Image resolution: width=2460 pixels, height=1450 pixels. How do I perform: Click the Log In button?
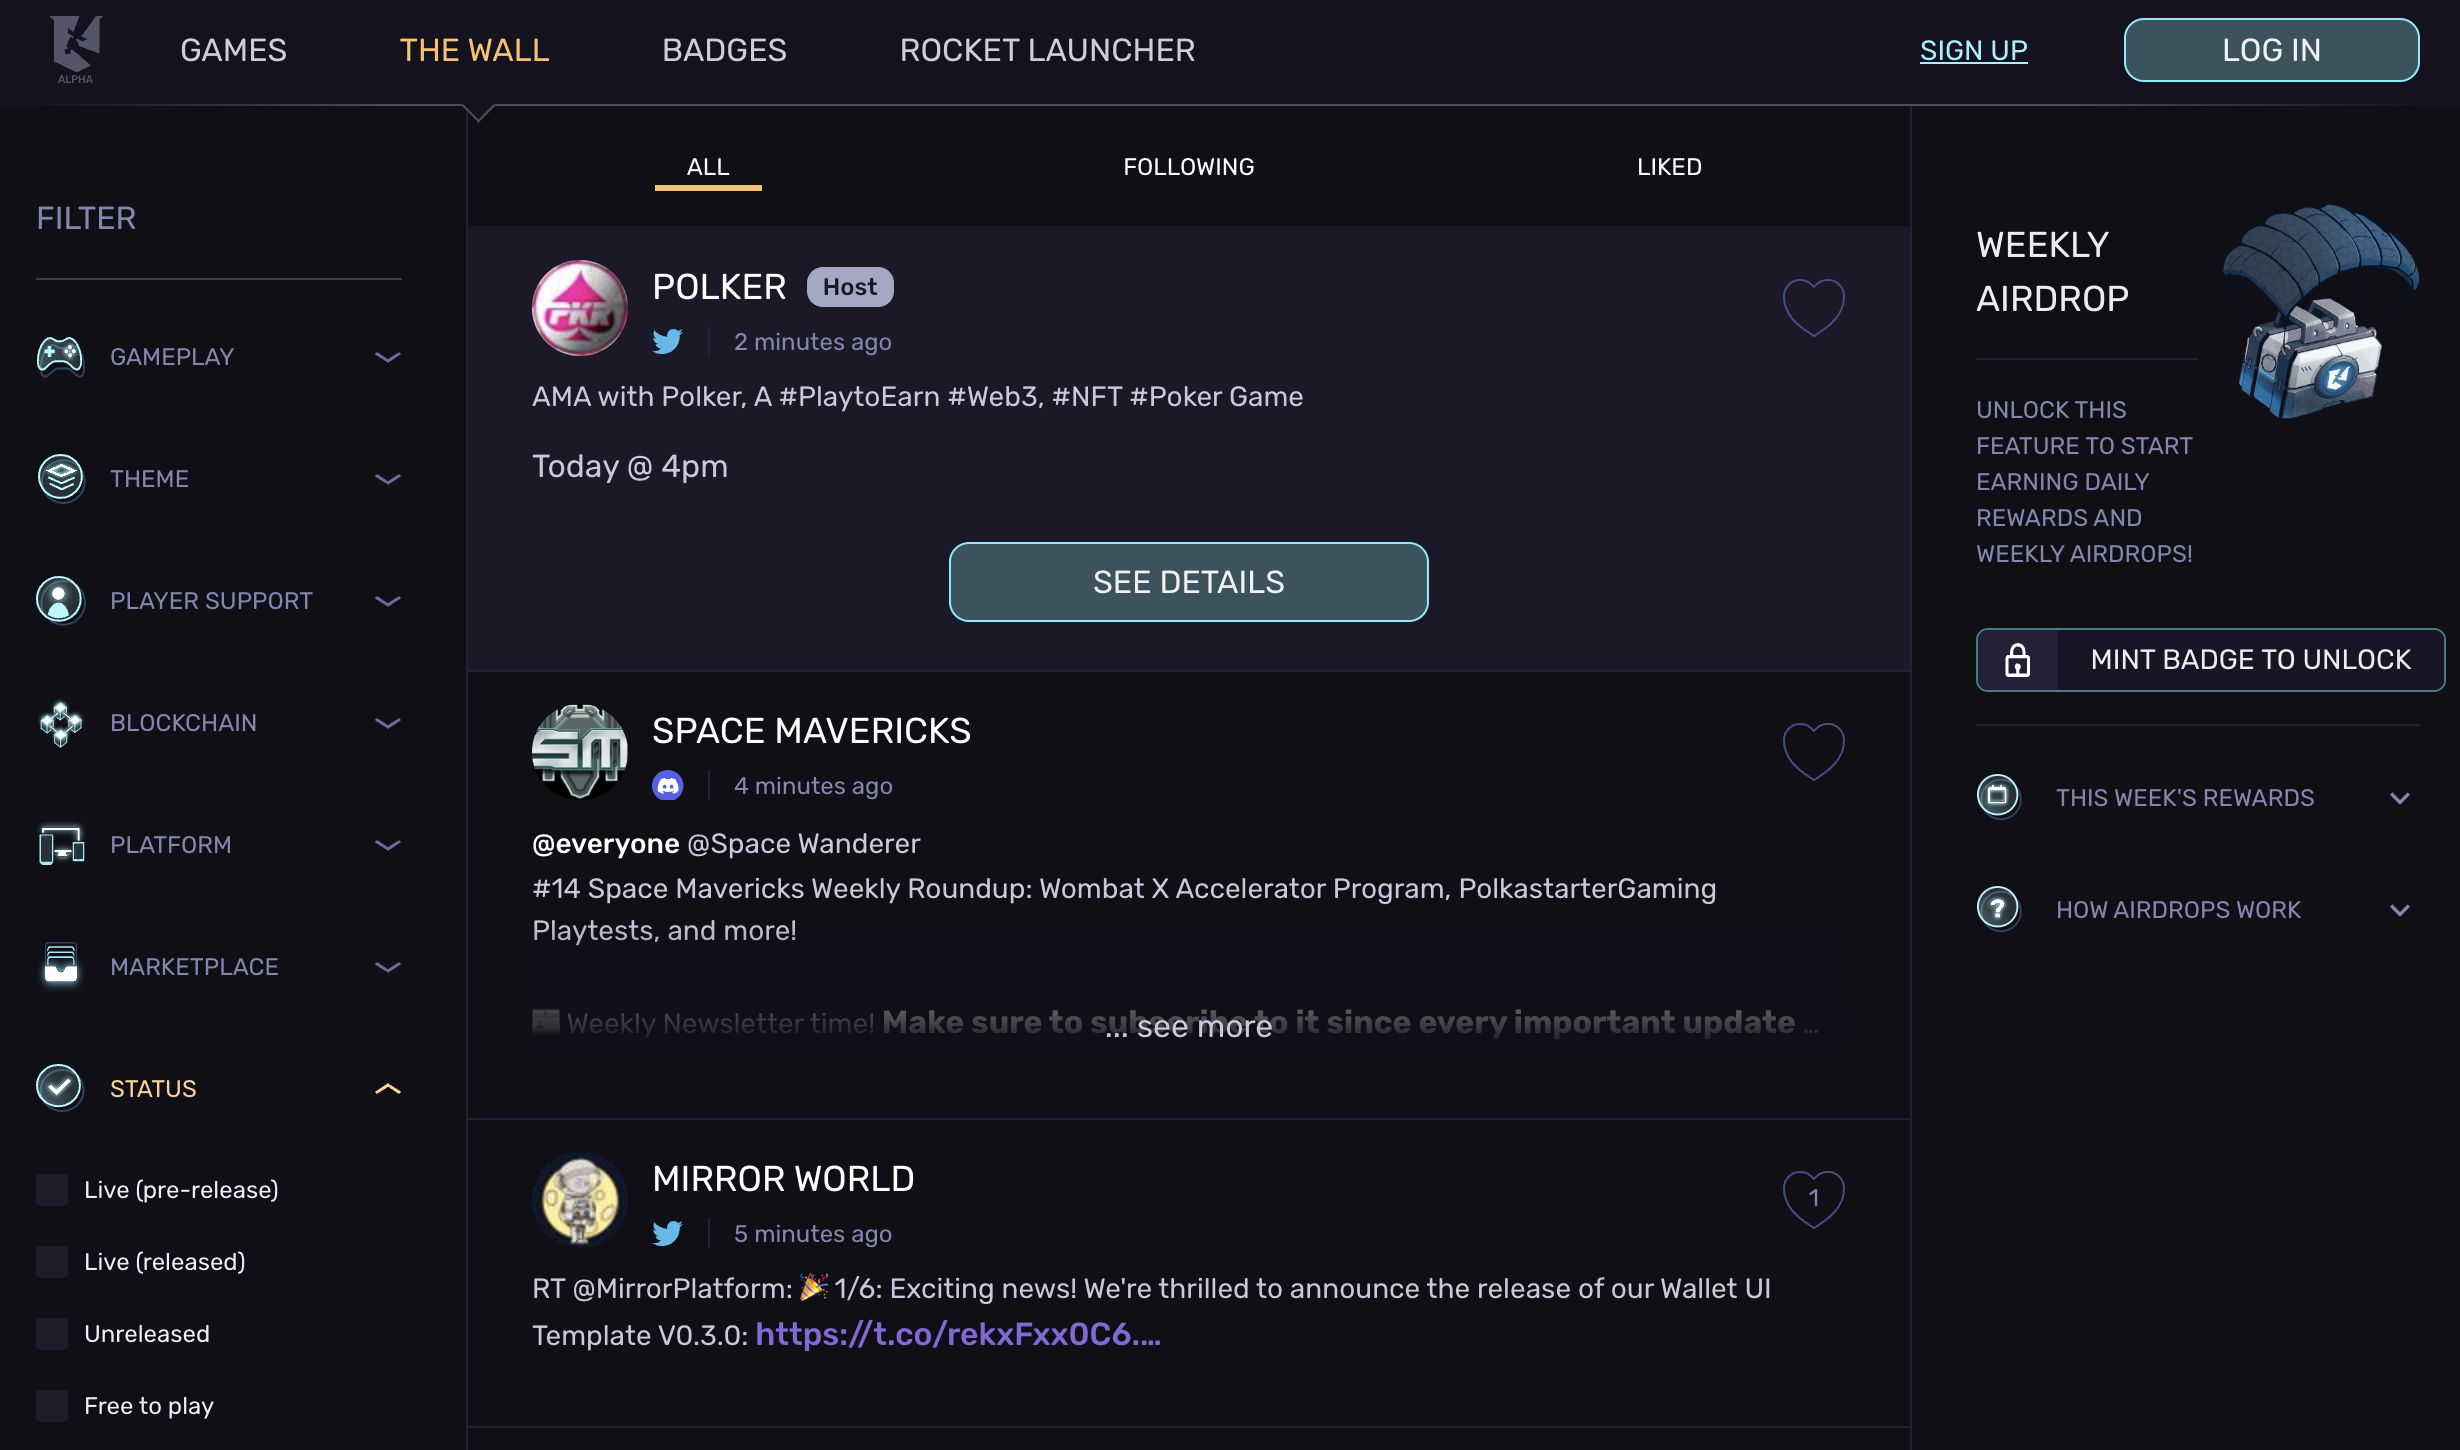[x=2271, y=50]
